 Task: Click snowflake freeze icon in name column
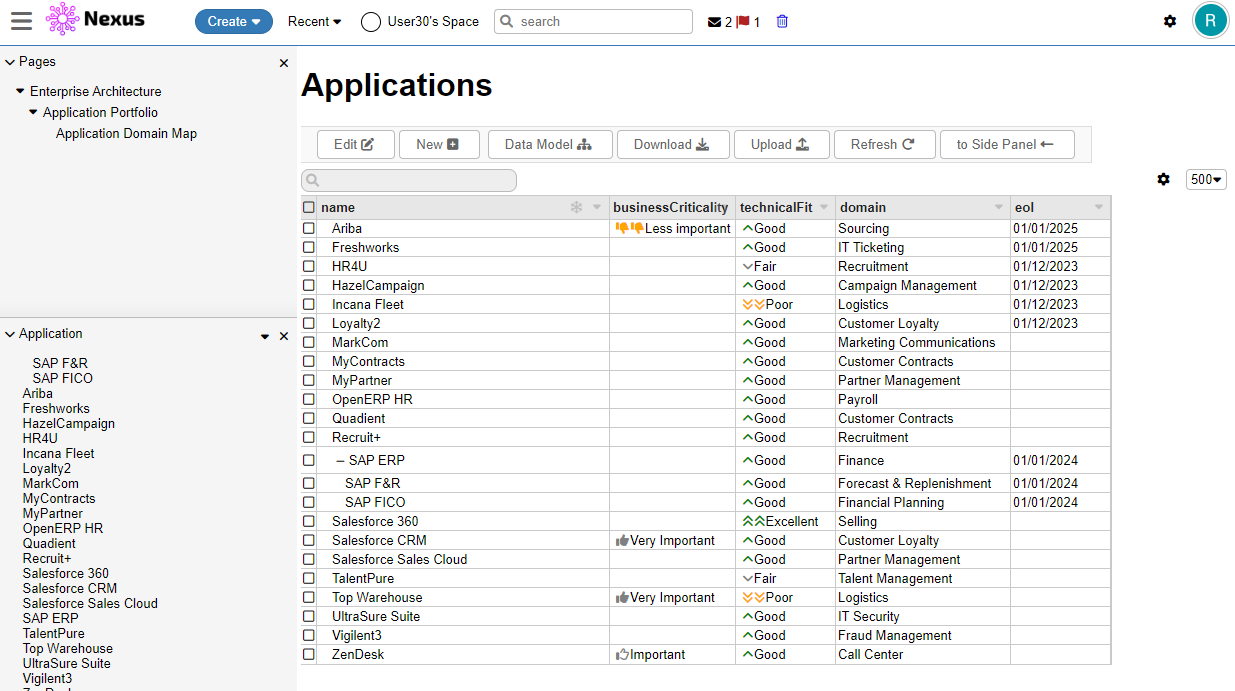pos(576,207)
